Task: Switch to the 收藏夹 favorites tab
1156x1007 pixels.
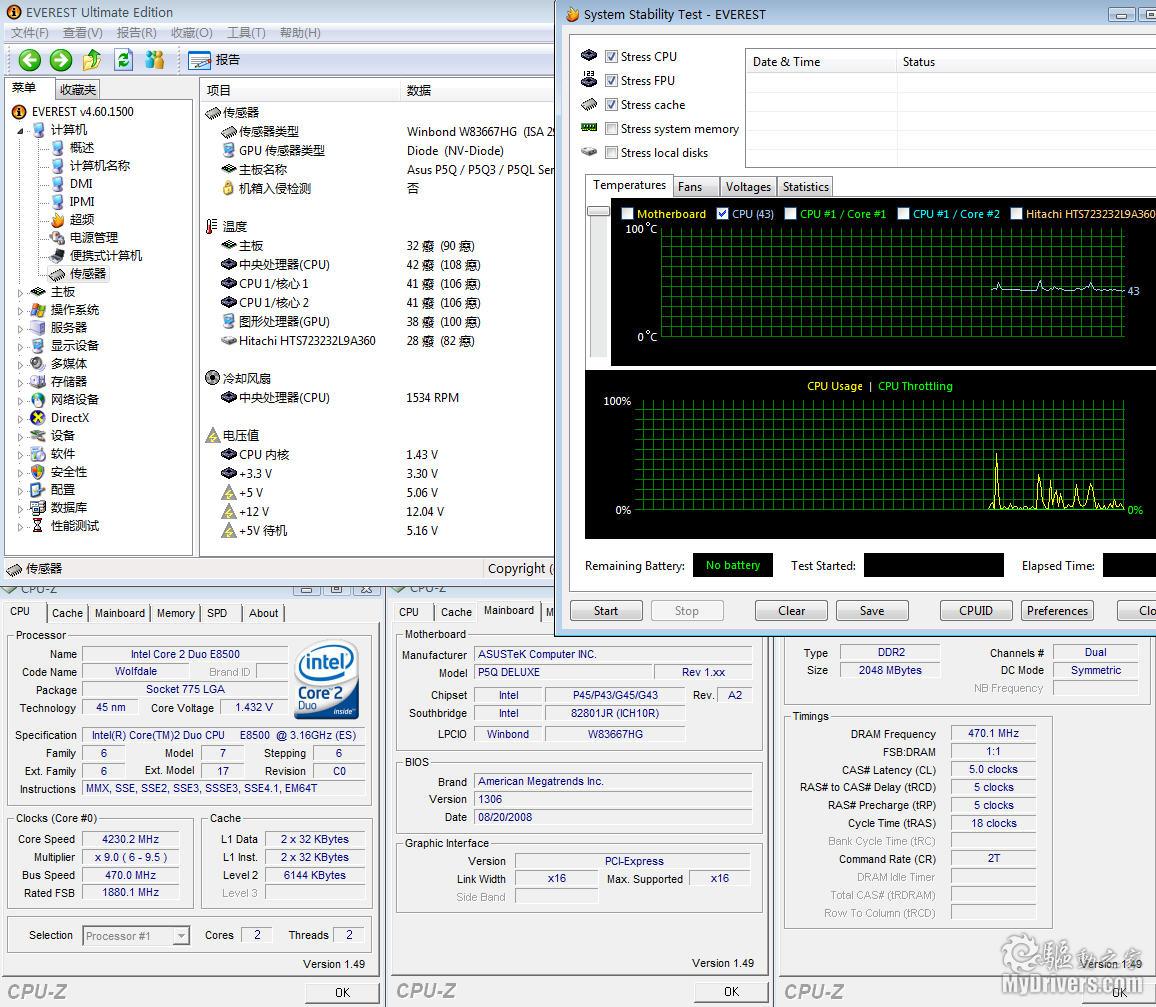Action: [x=77, y=89]
